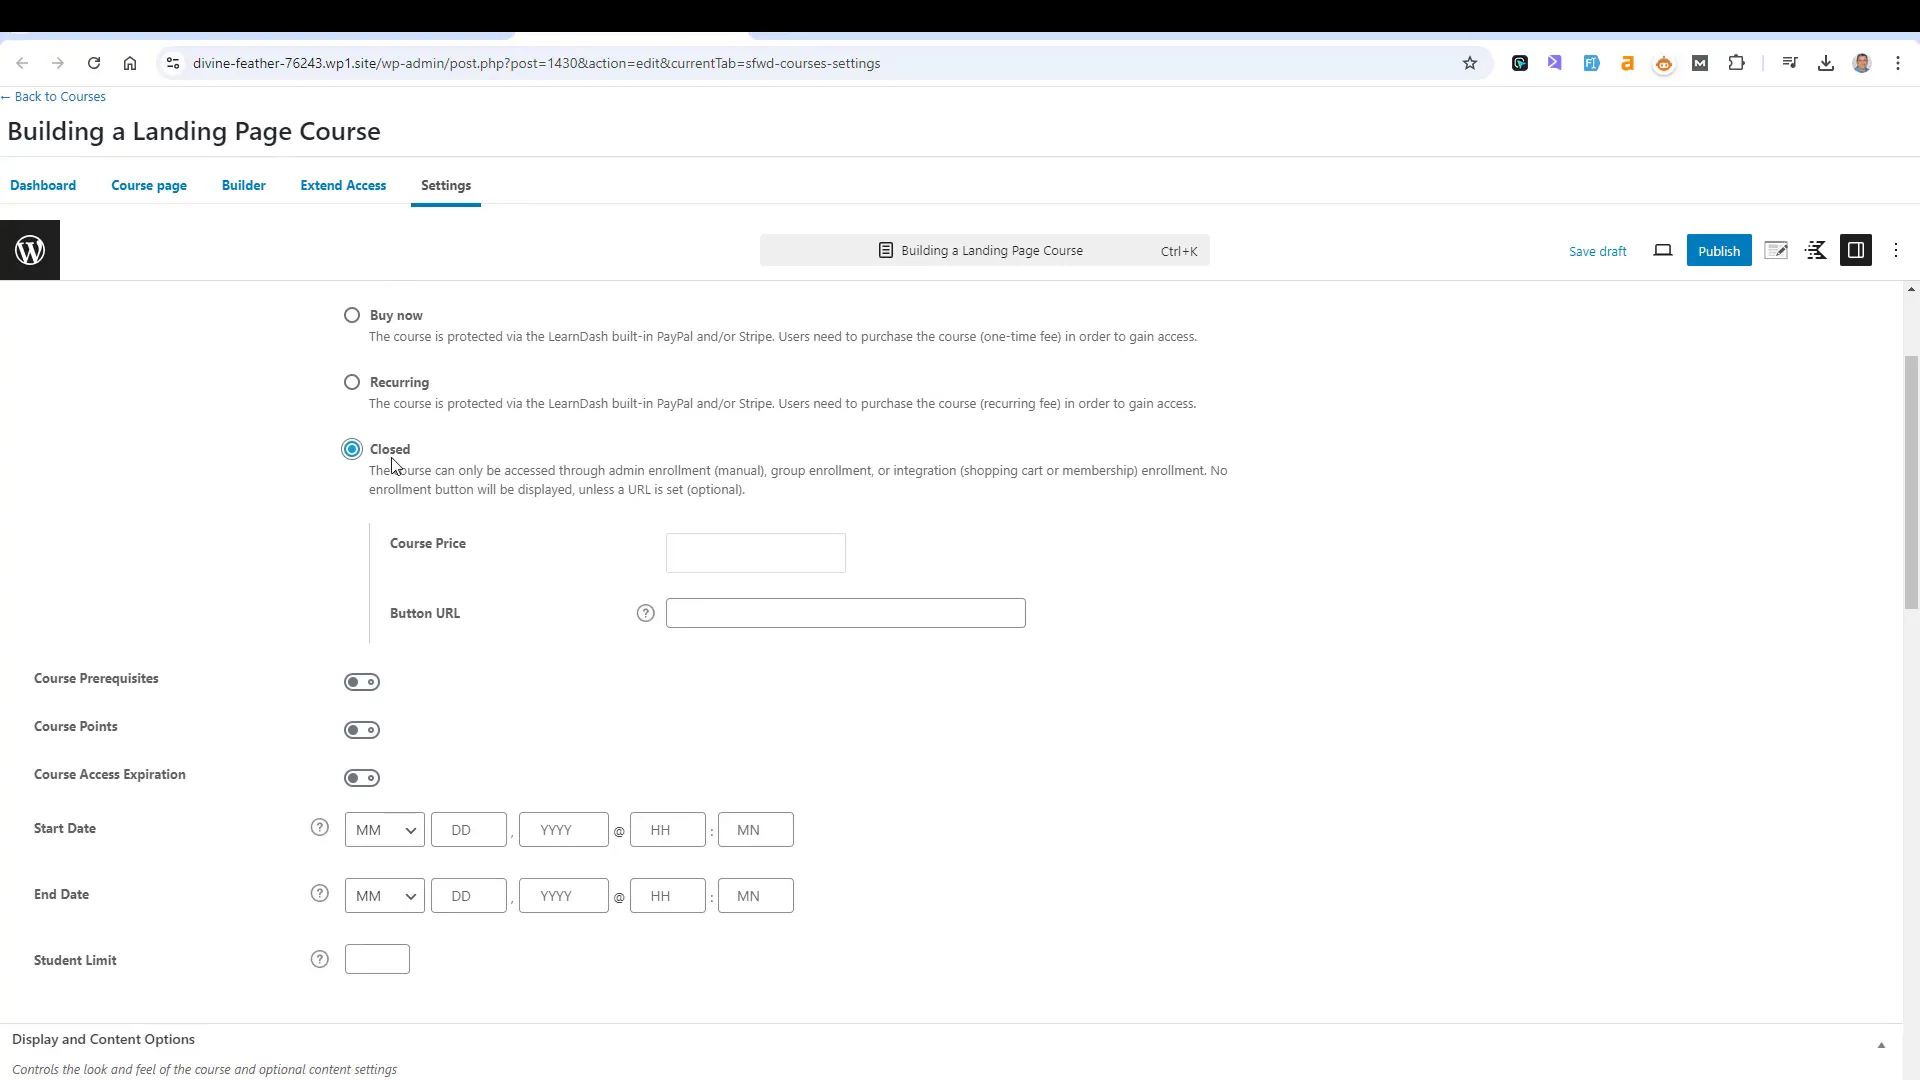Switch to the Dashboard tab
1920x1080 pixels.
click(42, 185)
